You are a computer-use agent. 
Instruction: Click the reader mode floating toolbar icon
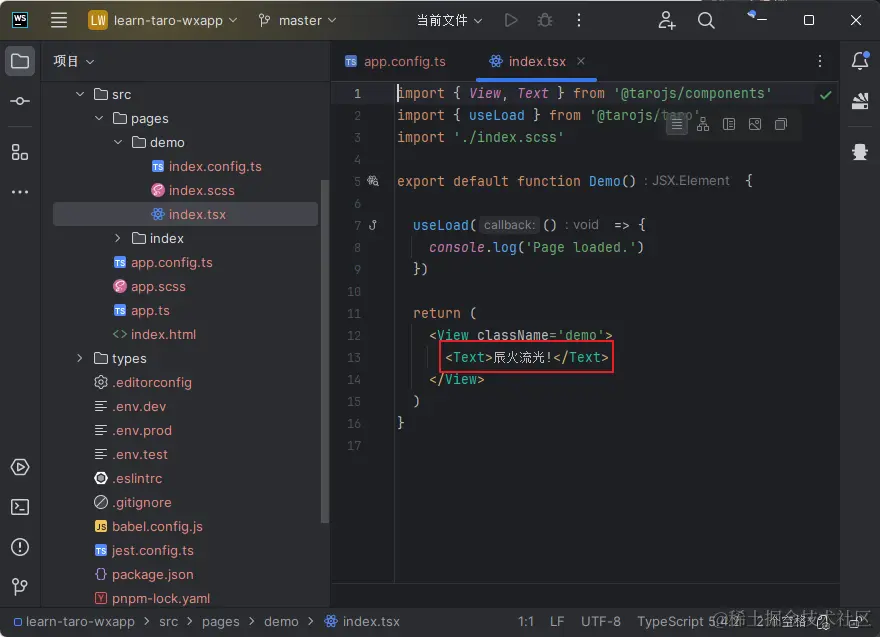(677, 125)
